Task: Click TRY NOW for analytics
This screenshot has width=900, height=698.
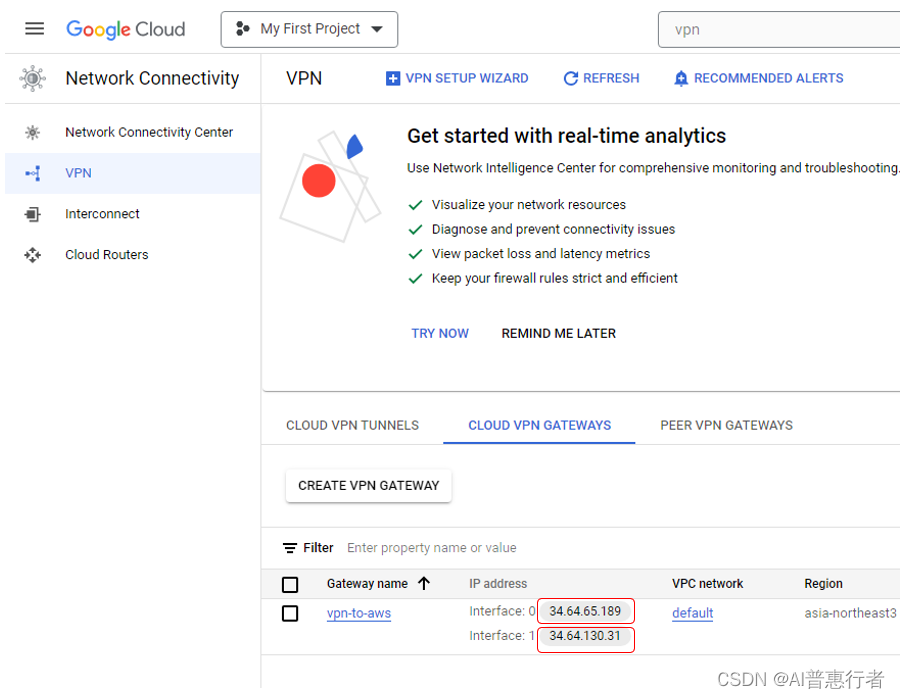Action: [x=440, y=334]
